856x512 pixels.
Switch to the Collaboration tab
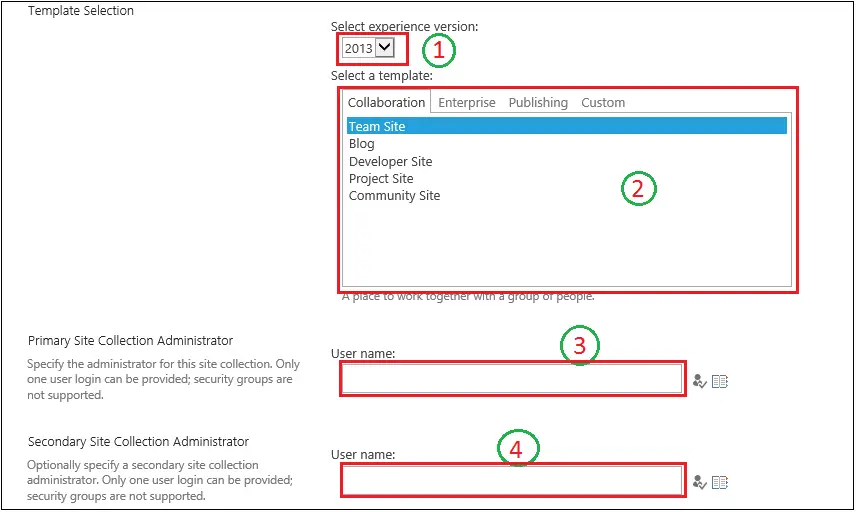[x=387, y=103]
